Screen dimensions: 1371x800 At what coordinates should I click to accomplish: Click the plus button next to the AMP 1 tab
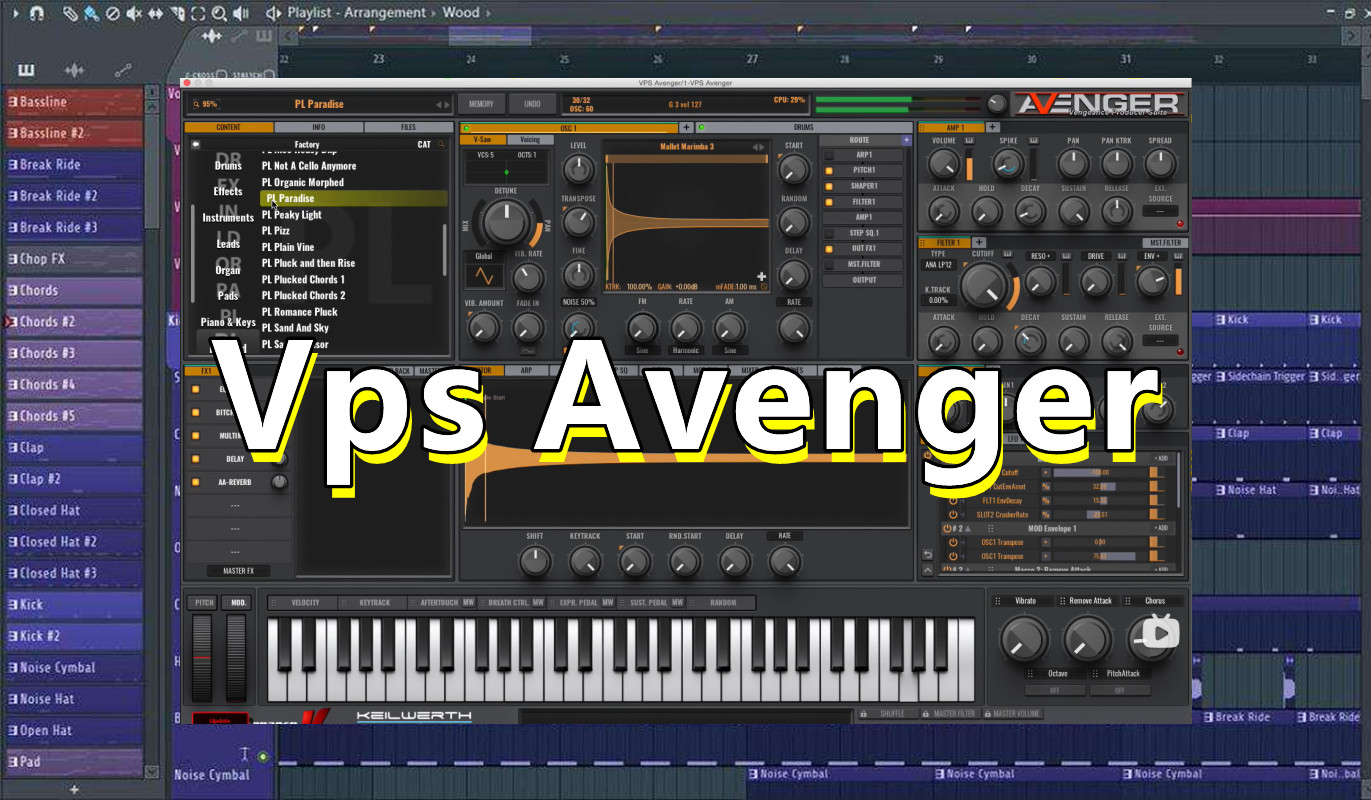point(993,127)
